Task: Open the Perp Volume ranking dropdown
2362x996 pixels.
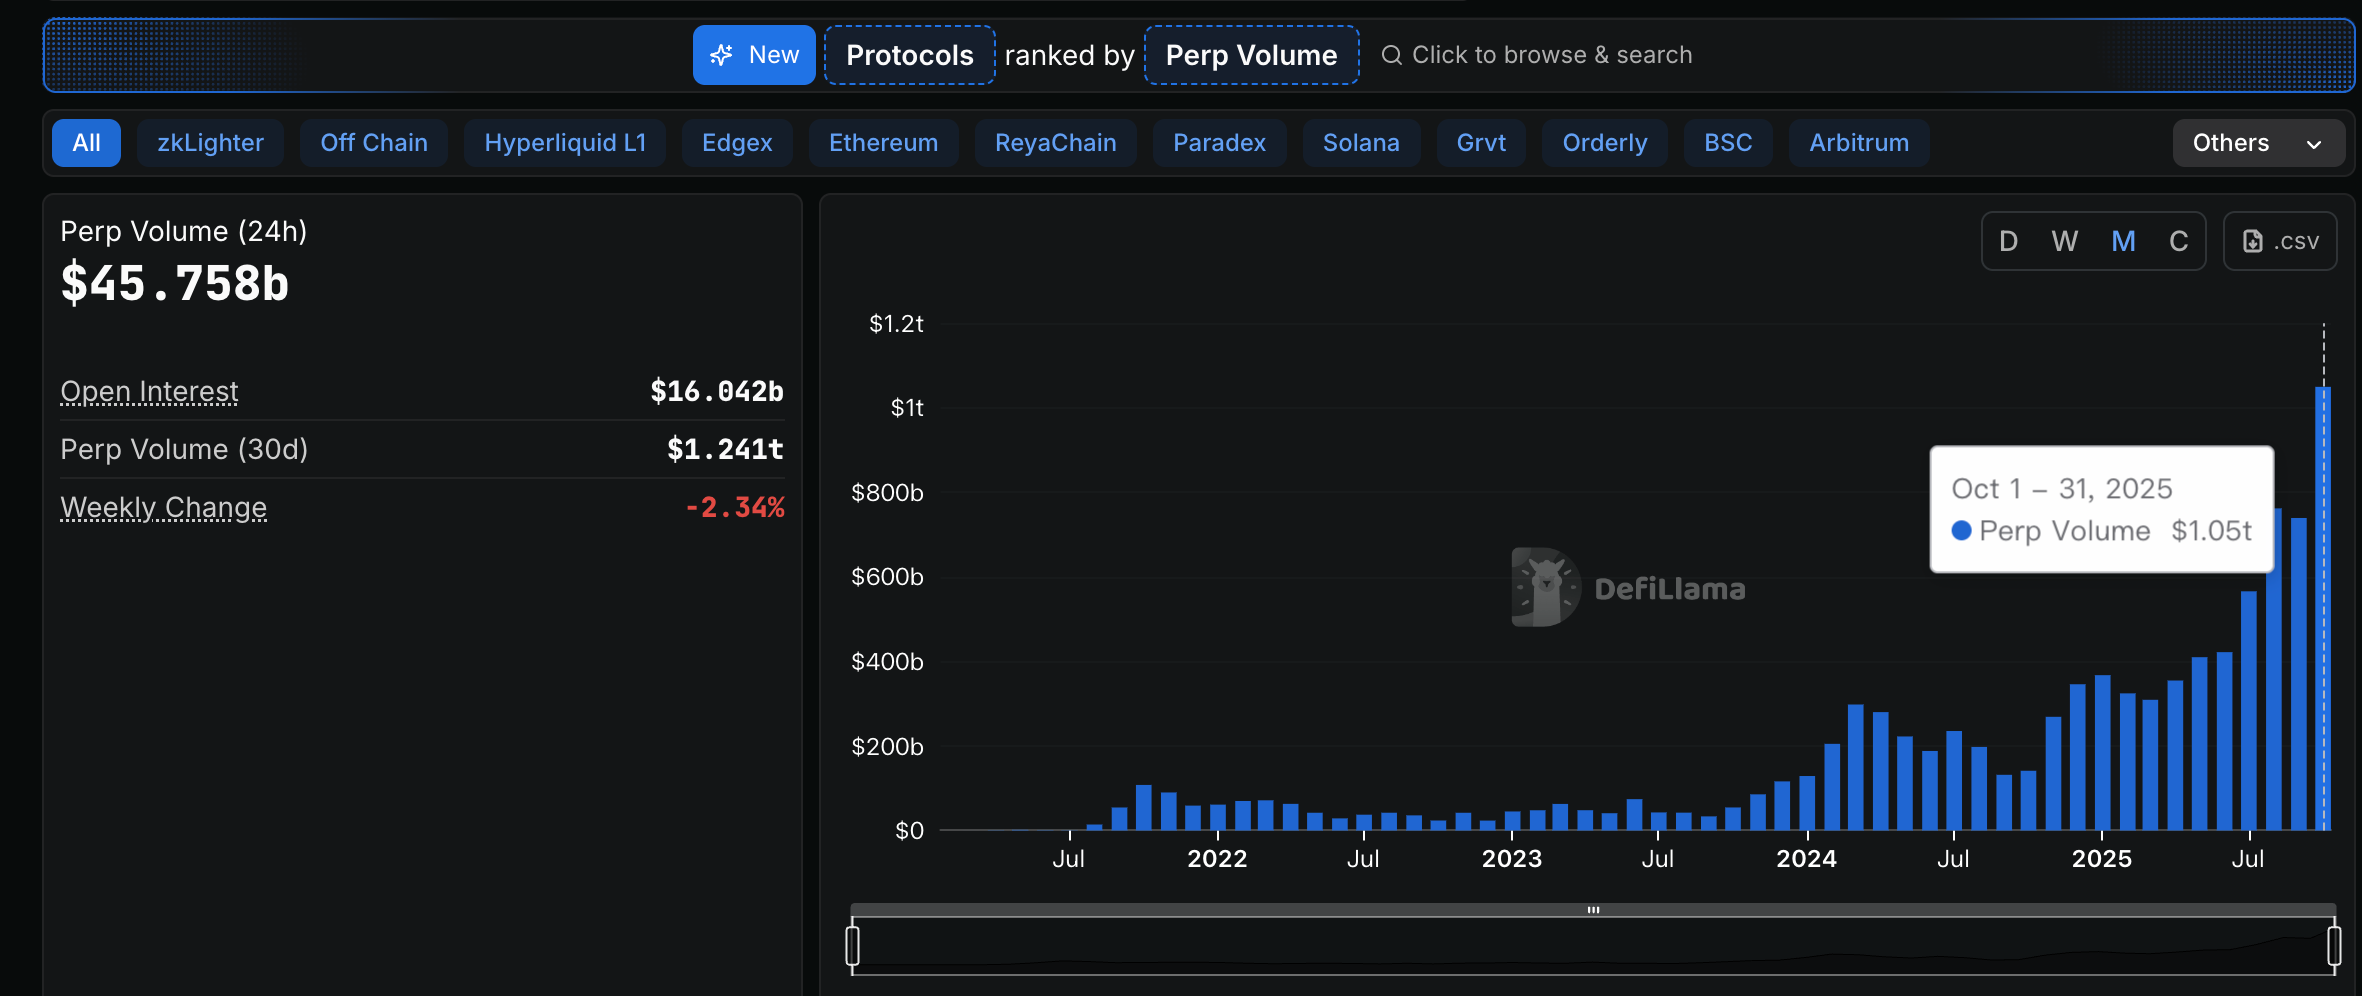Action: pos(1251,55)
